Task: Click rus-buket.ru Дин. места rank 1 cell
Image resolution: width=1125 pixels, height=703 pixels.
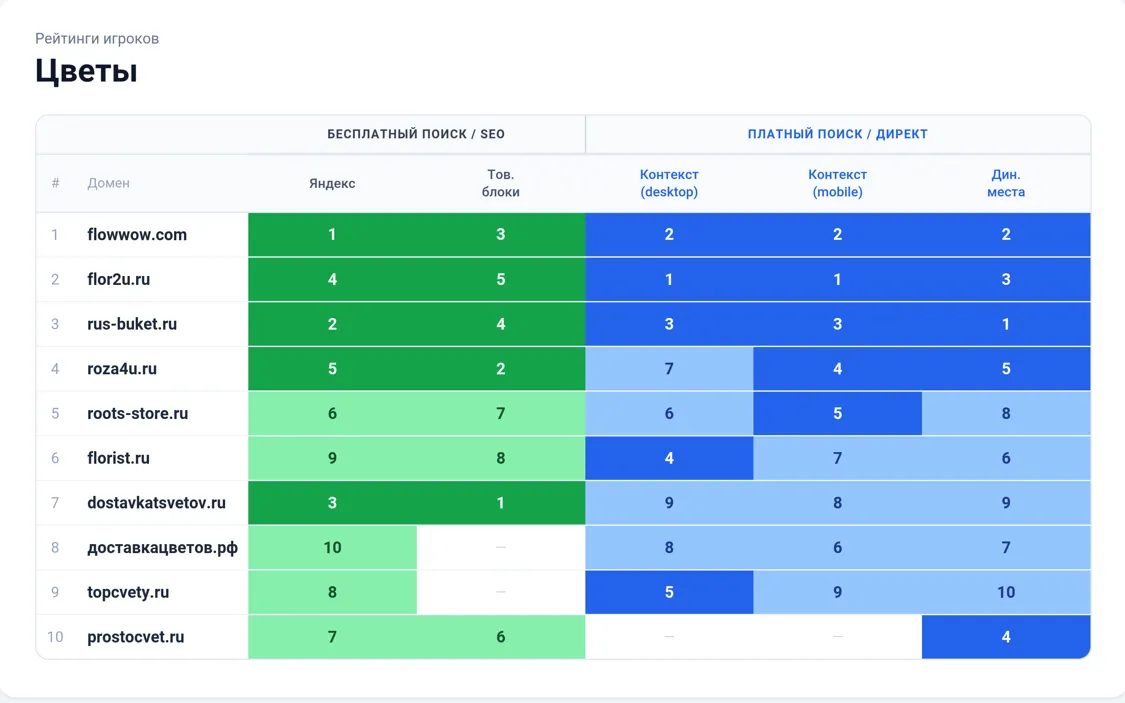Action: [x=1006, y=324]
